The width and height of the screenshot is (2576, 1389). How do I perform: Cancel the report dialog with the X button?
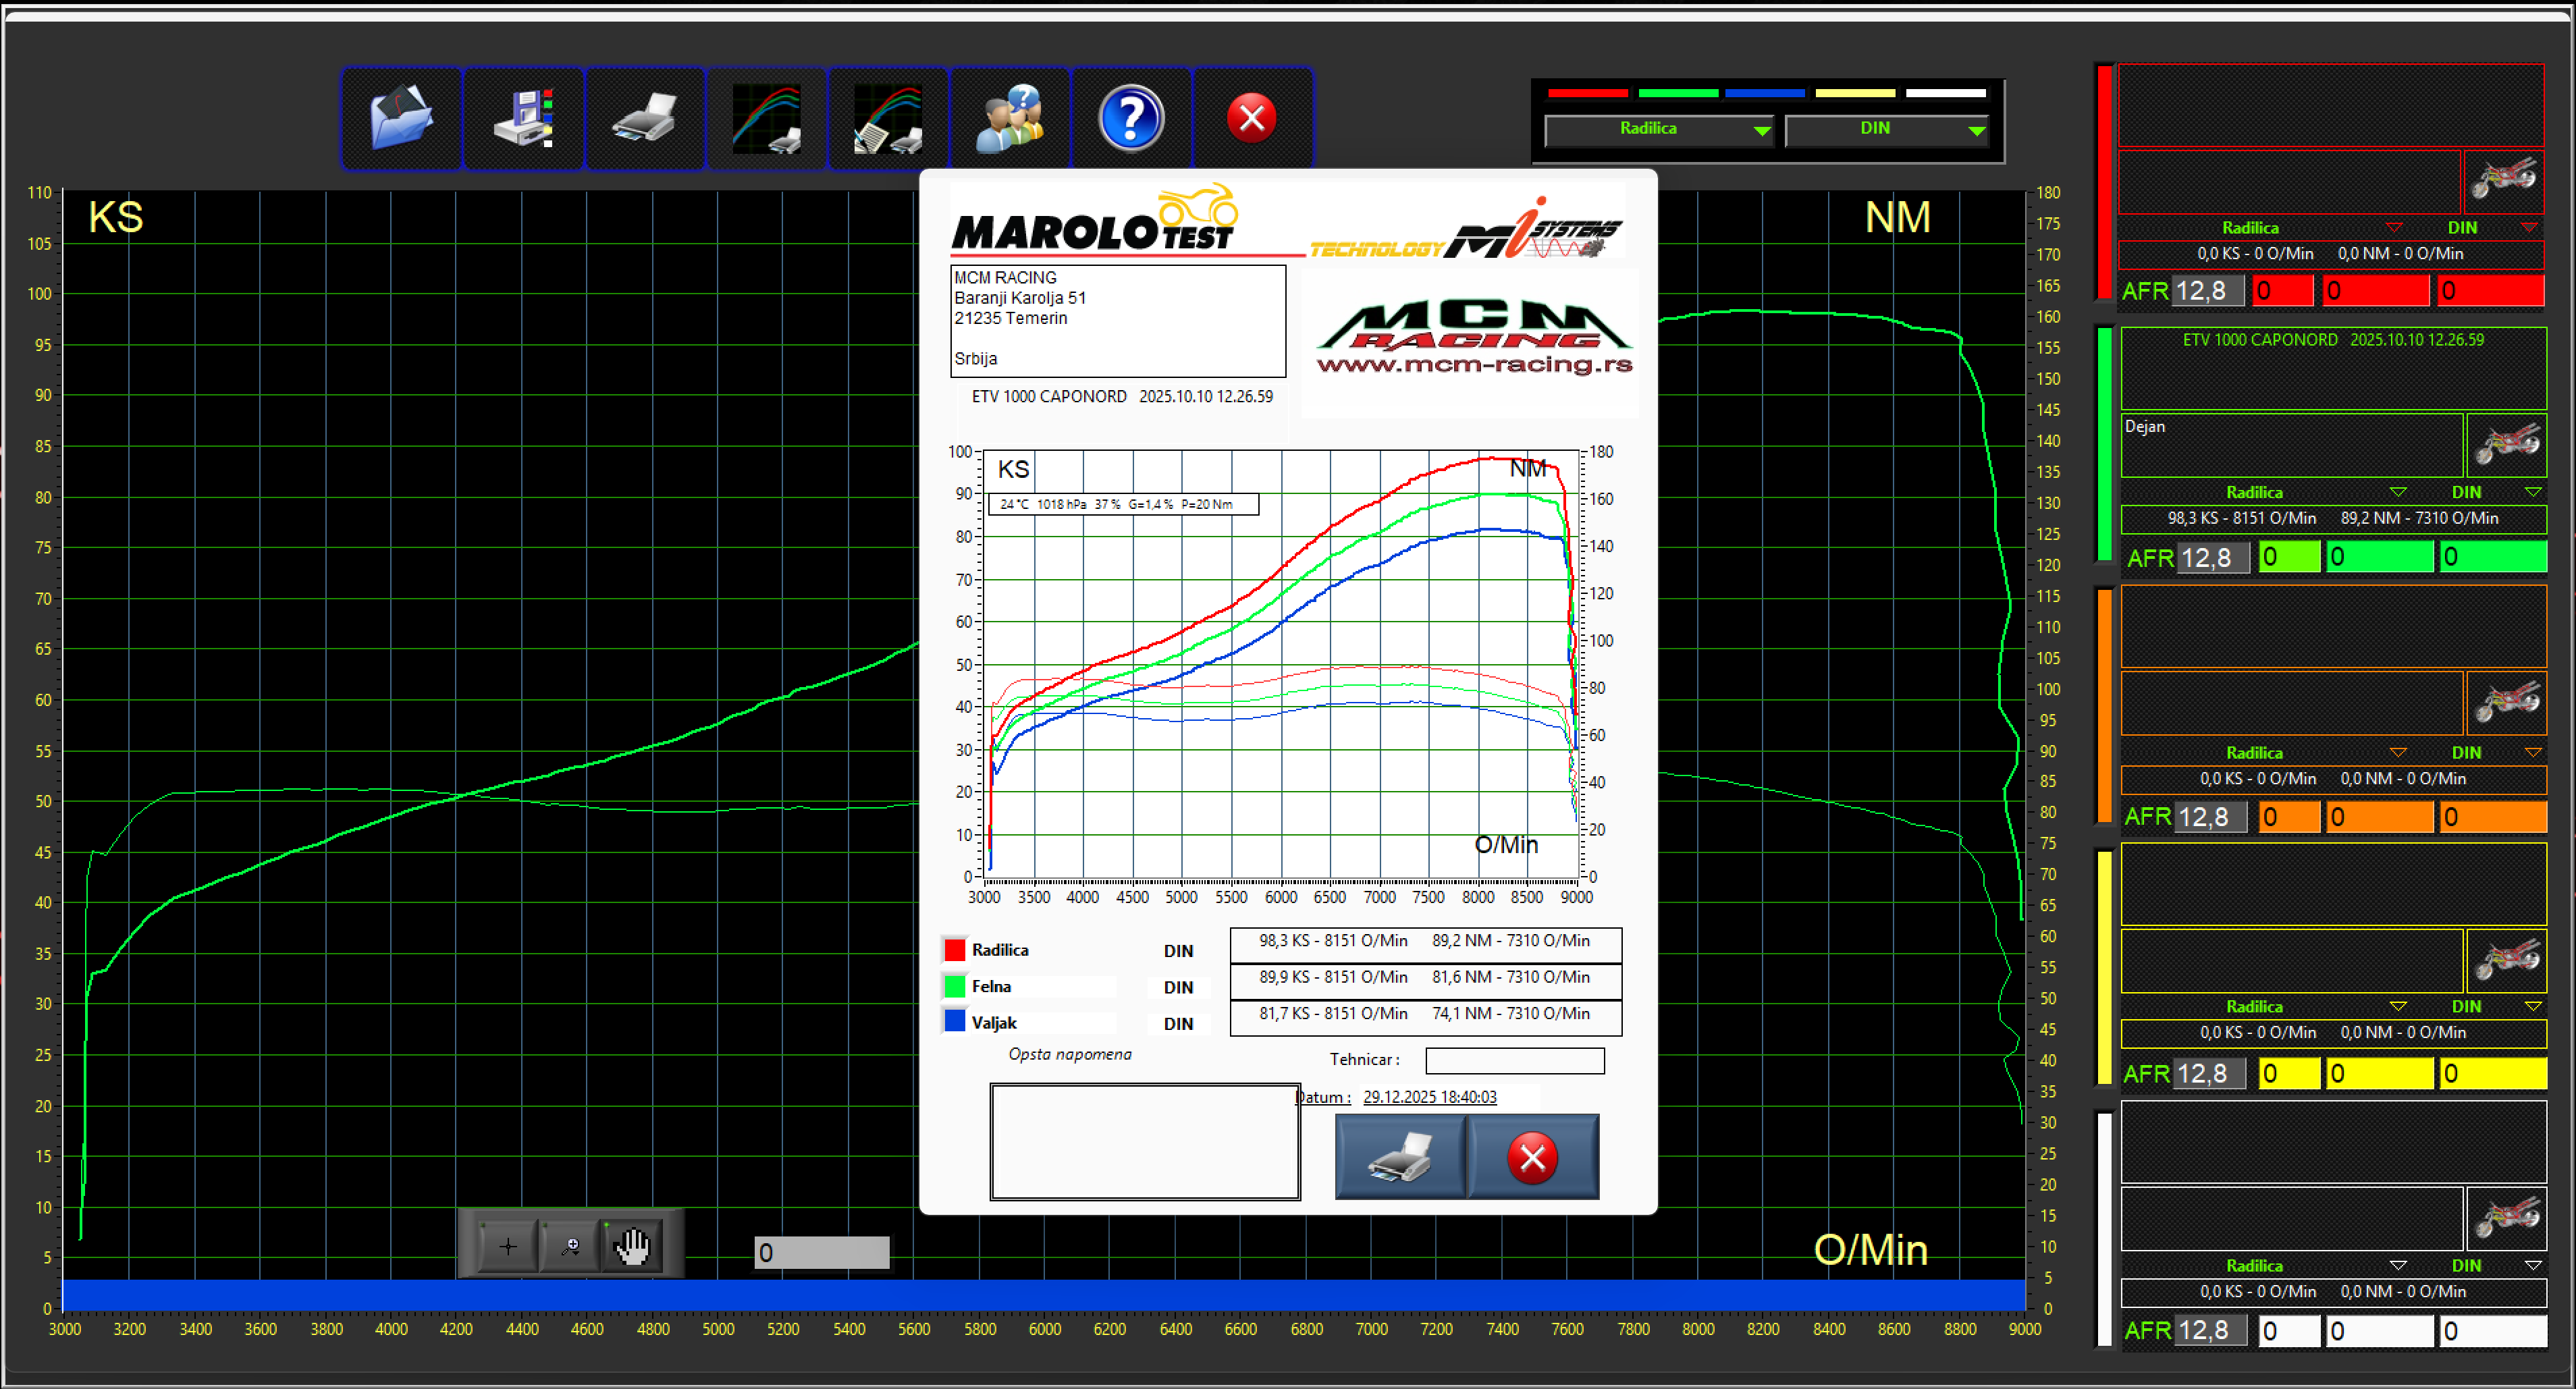[x=1531, y=1157]
